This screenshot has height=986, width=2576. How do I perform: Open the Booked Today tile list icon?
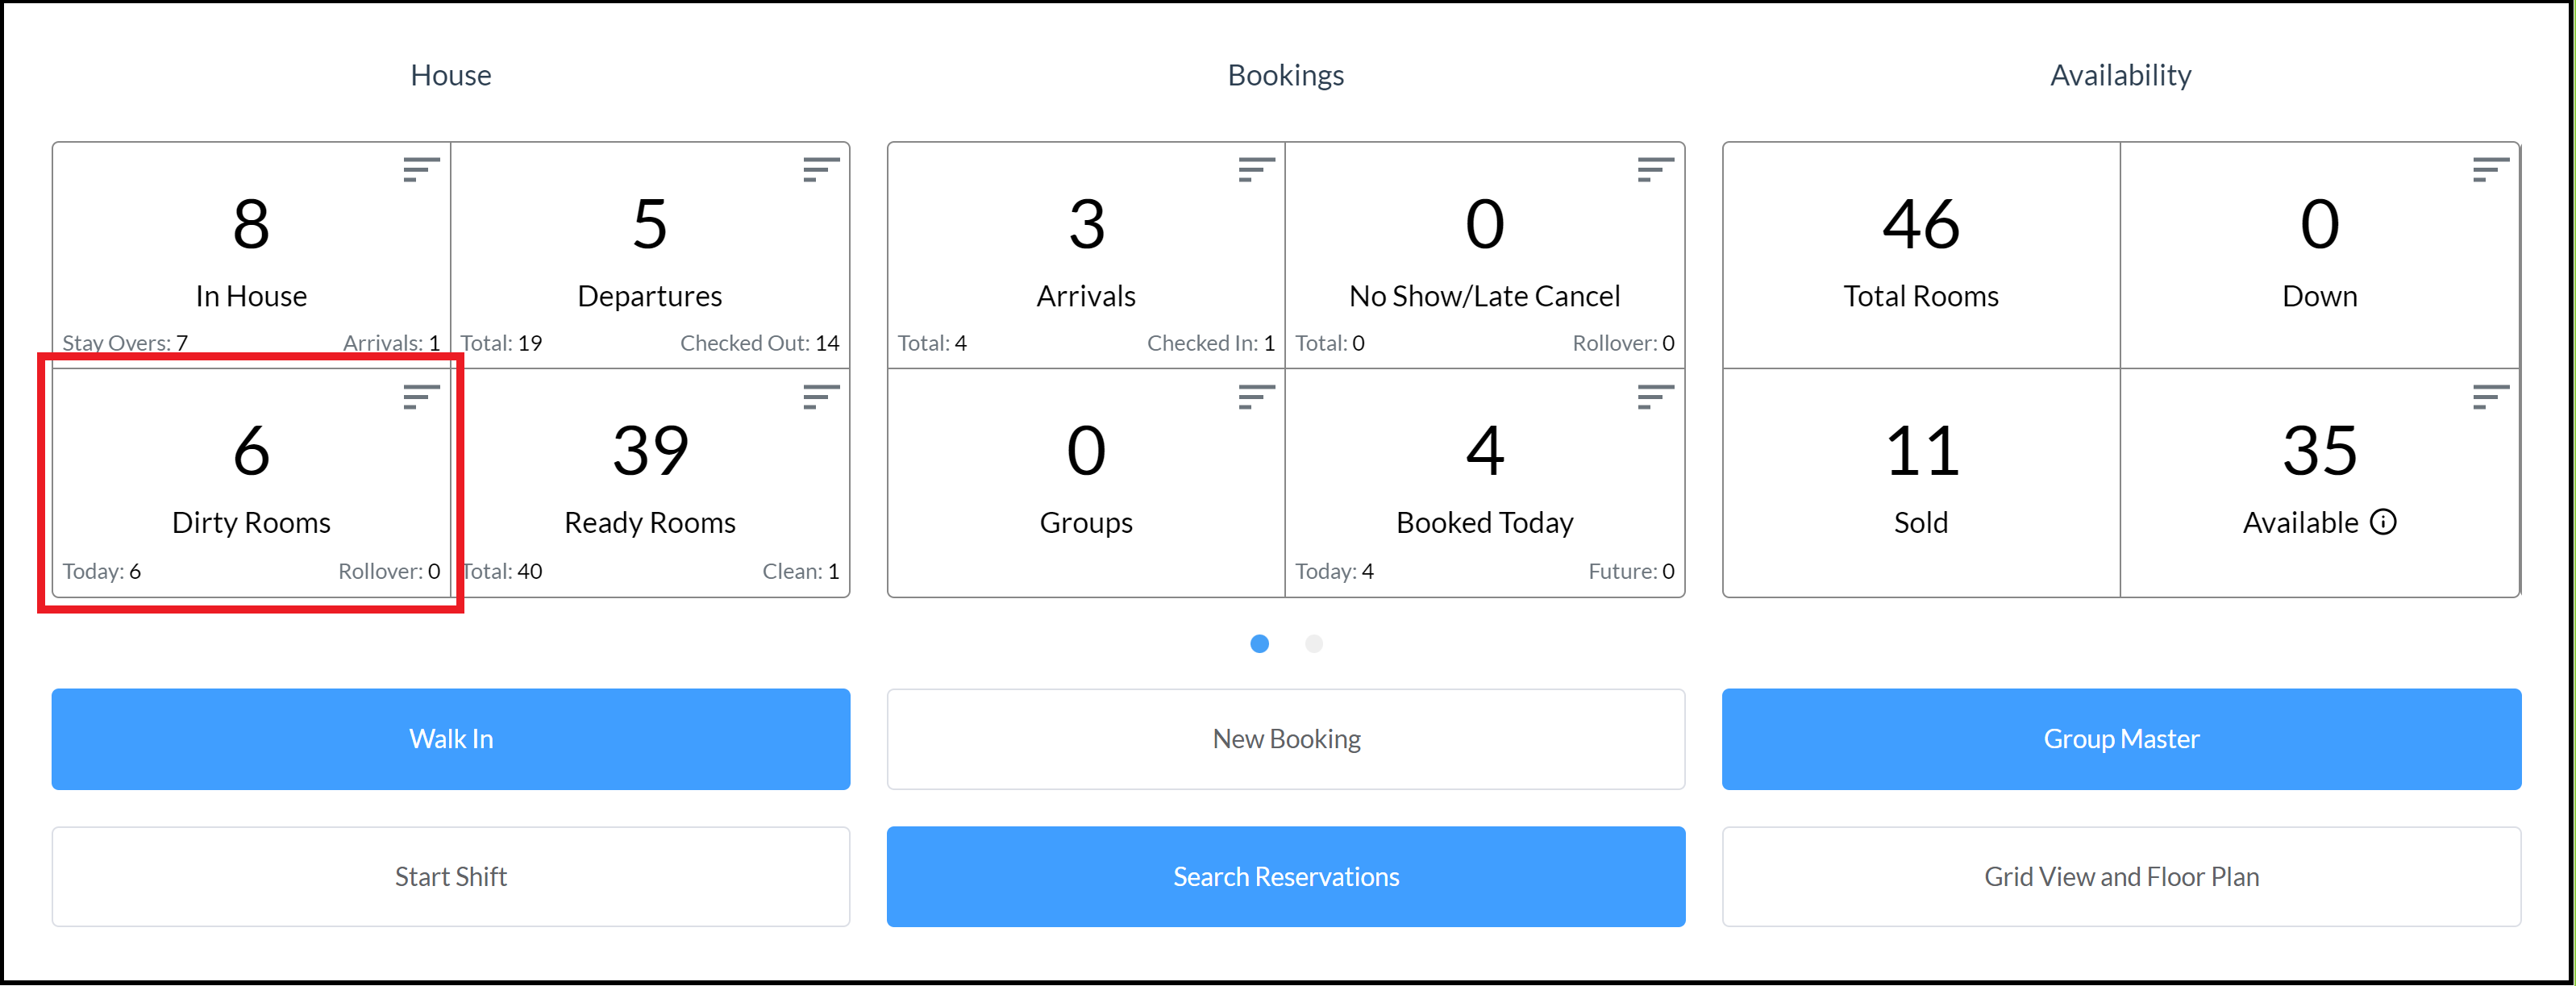(1655, 397)
